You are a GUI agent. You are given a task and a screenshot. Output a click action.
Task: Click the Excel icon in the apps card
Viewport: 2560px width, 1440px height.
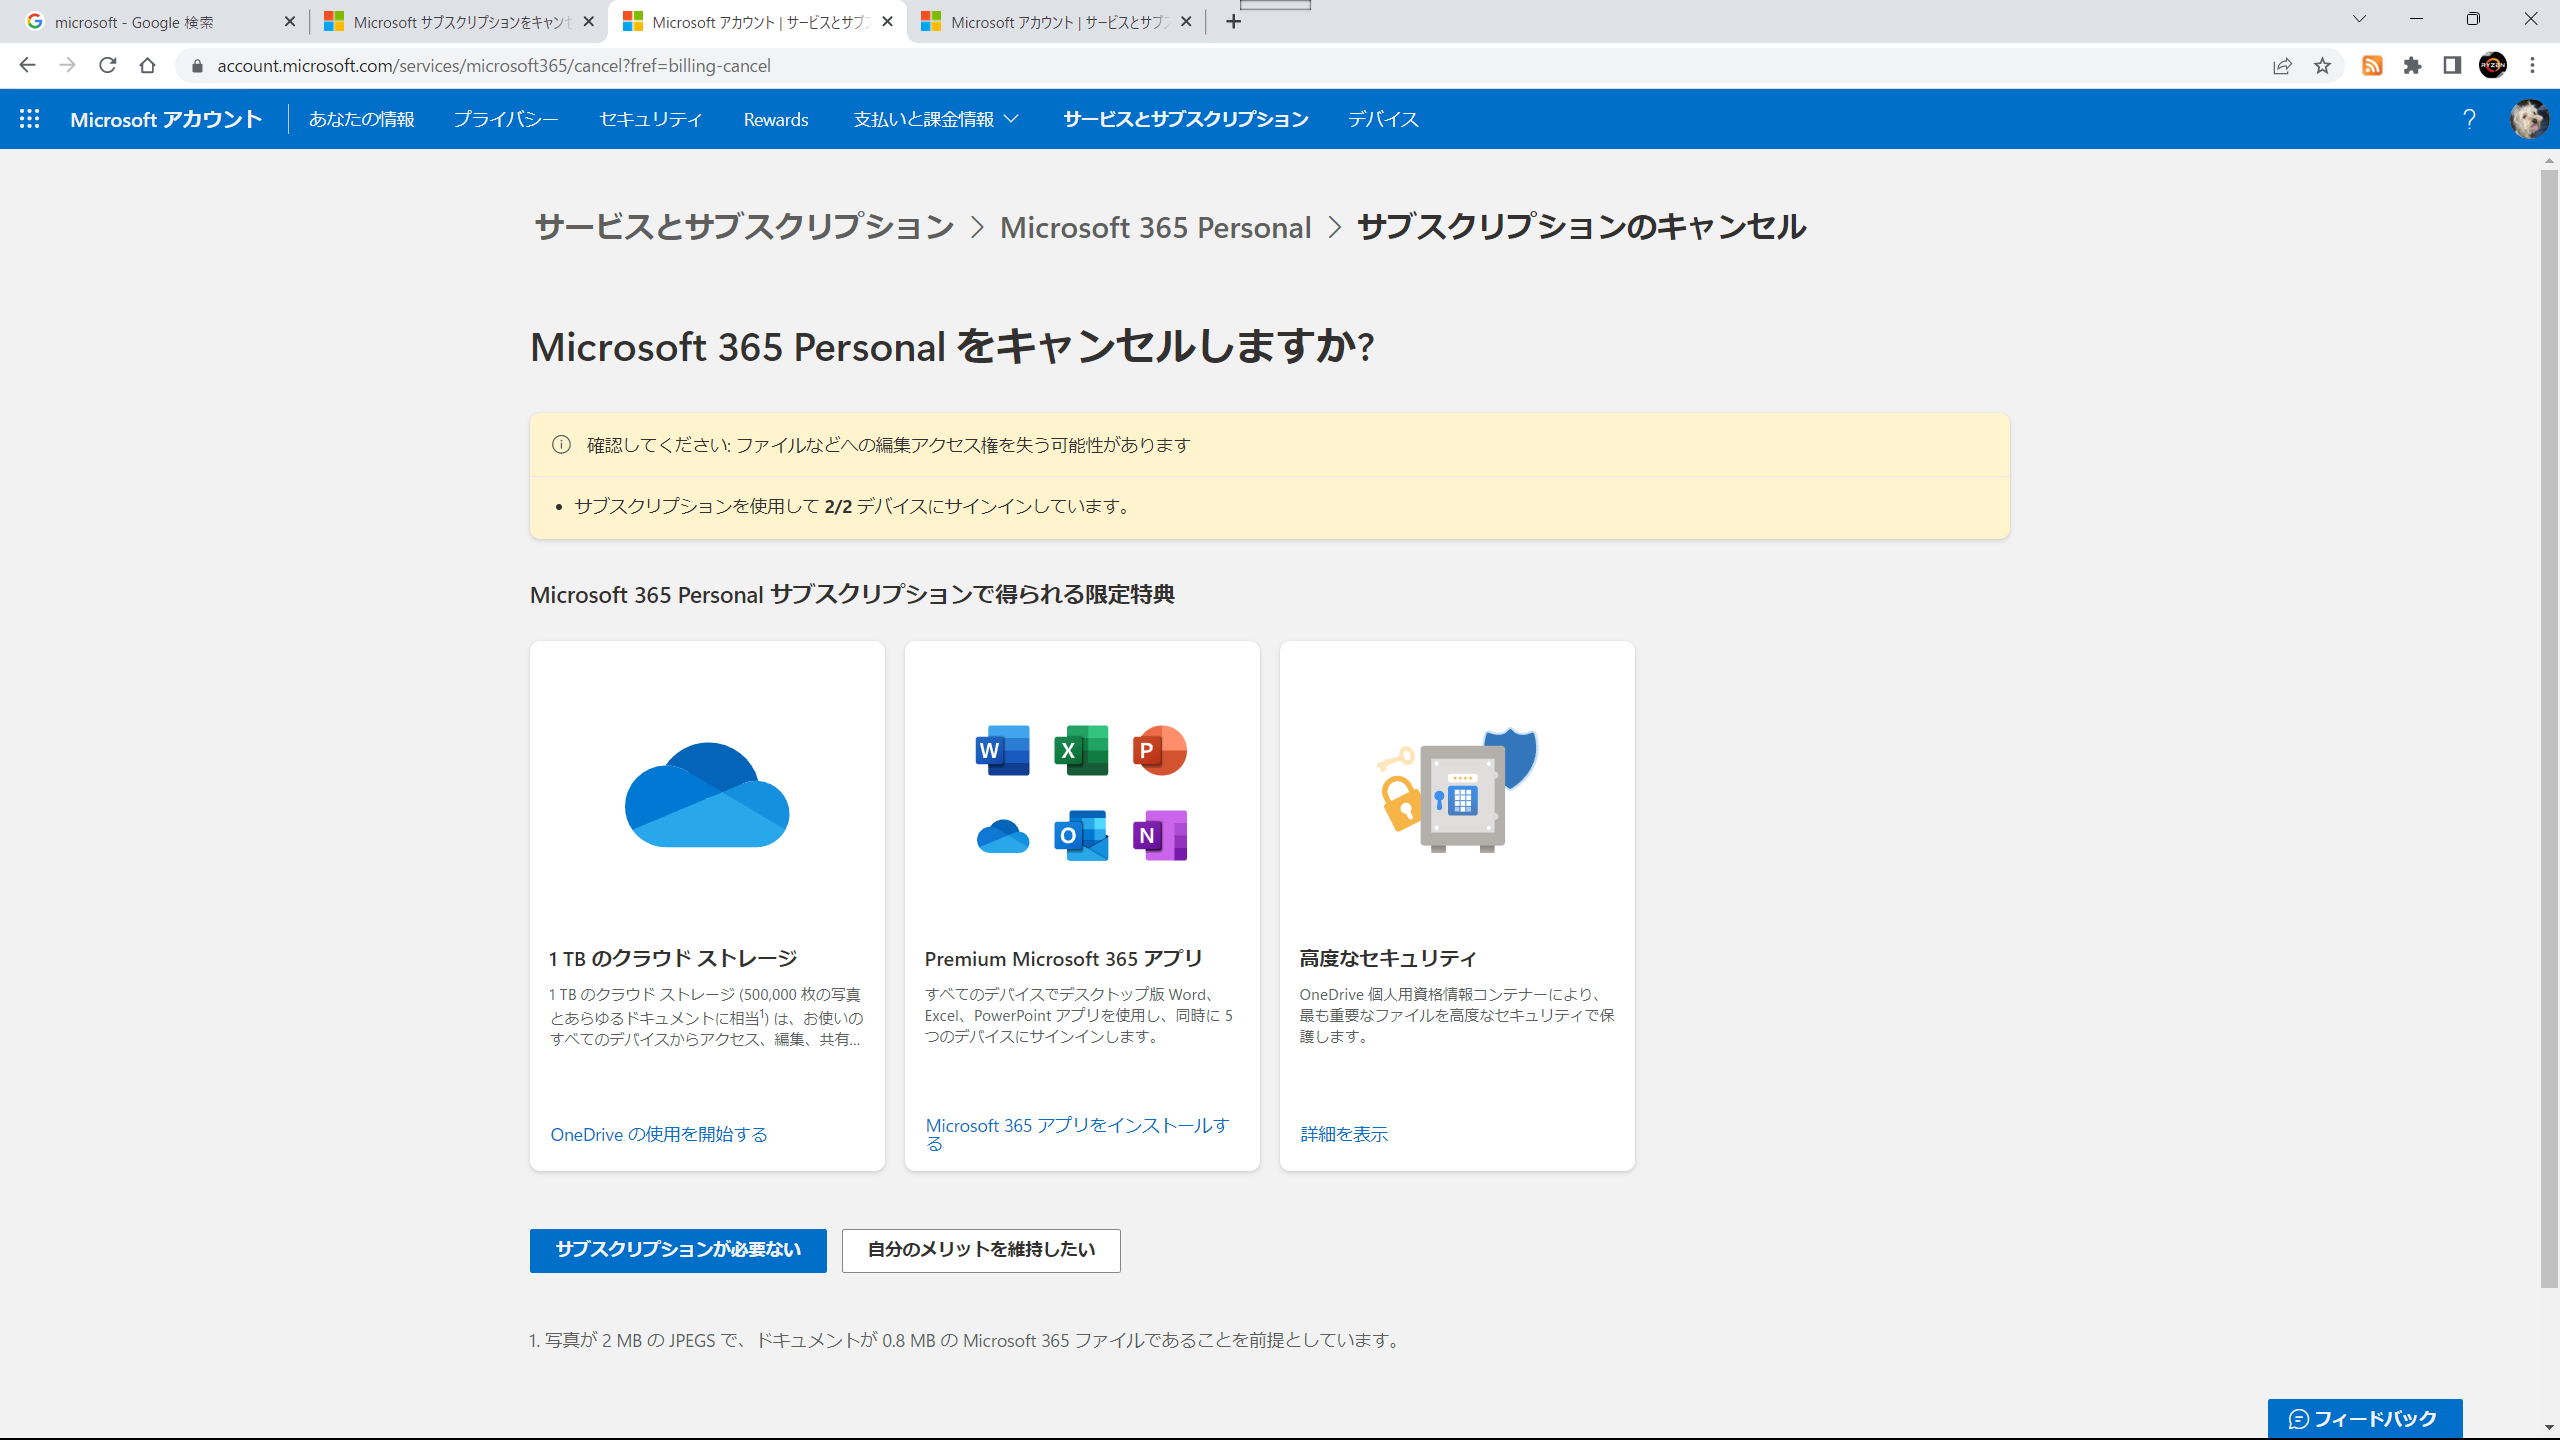click(x=1081, y=750)
